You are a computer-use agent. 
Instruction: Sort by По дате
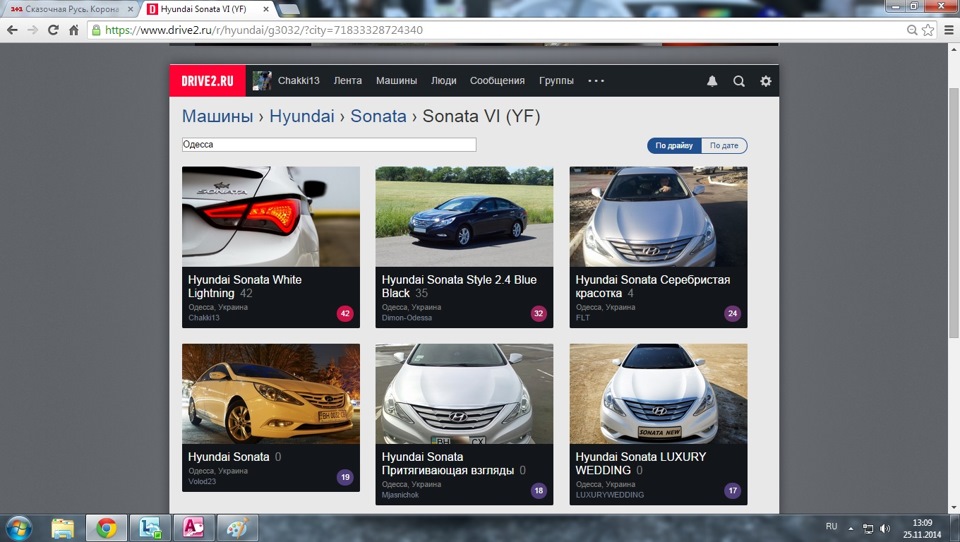click(x=724, y=146)
